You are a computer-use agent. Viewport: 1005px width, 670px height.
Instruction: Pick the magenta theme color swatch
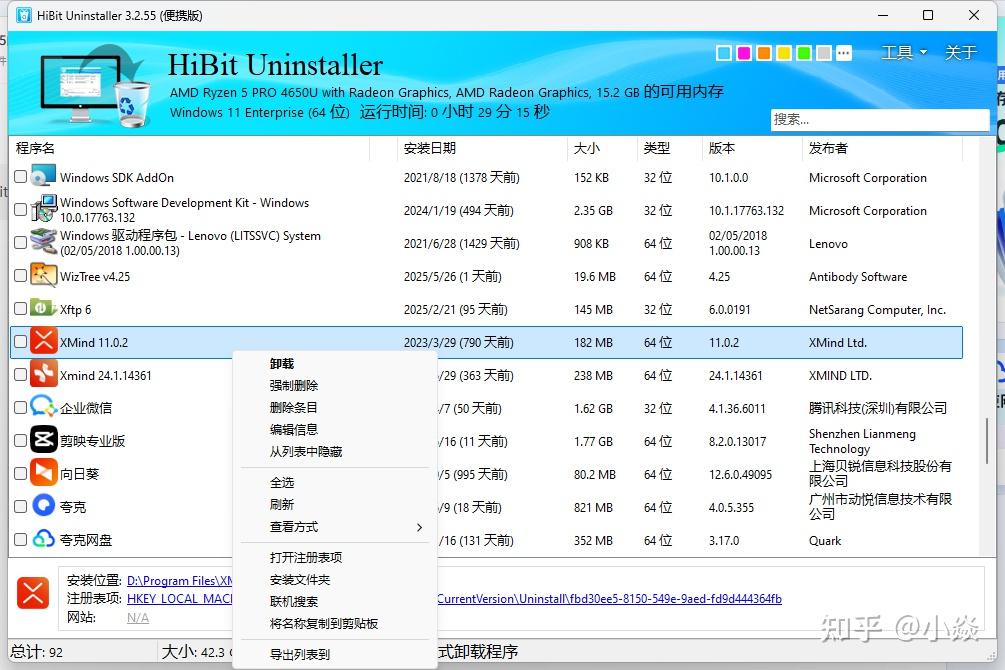[743, 51]
